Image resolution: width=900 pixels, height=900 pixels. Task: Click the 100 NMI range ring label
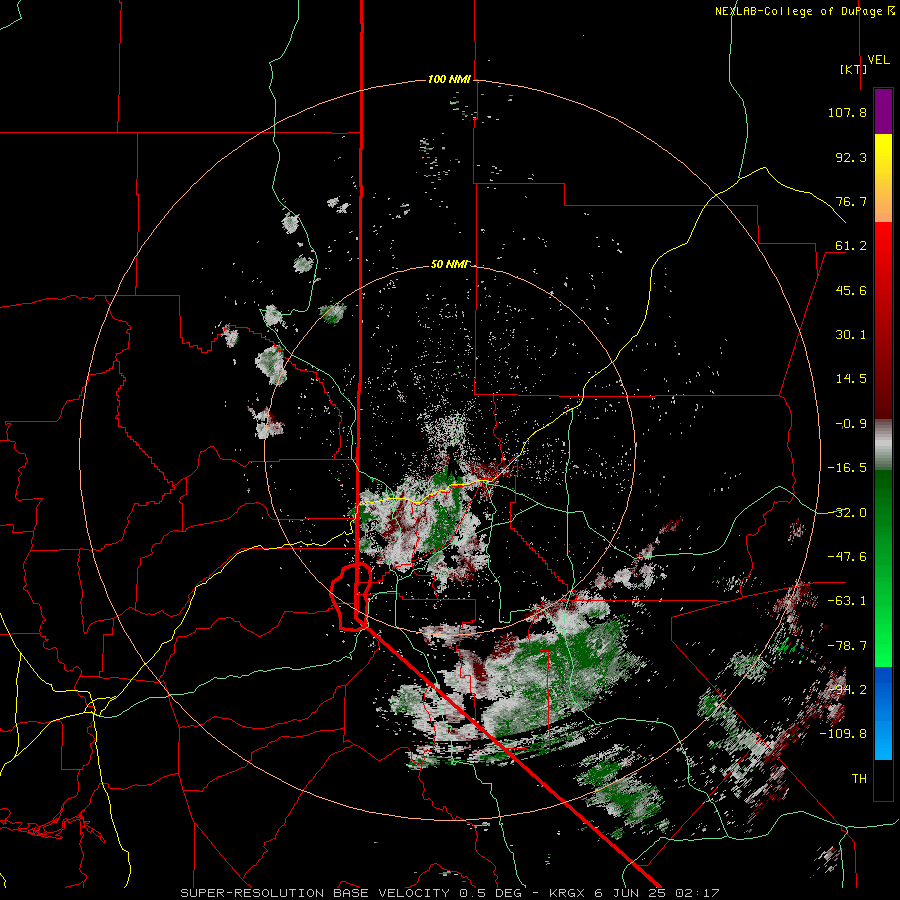(x=449, y=79)
